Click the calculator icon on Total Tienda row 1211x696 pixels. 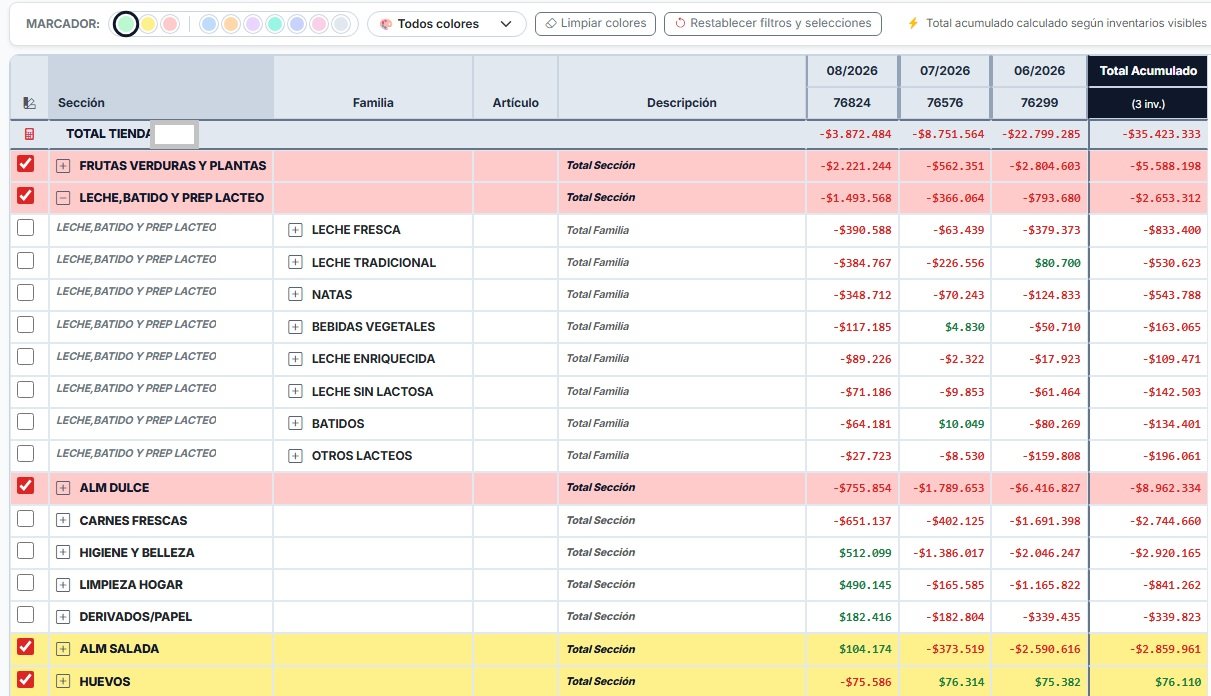click(x=29, y=134)
